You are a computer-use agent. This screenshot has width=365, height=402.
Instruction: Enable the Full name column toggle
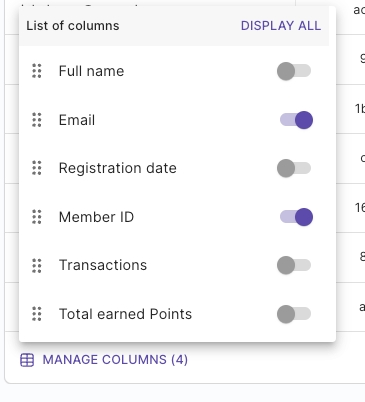[294, 71]
